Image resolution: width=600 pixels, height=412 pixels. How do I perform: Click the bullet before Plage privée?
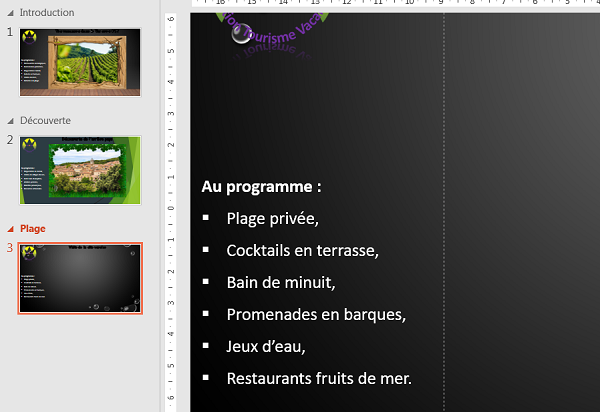point(205,218)
